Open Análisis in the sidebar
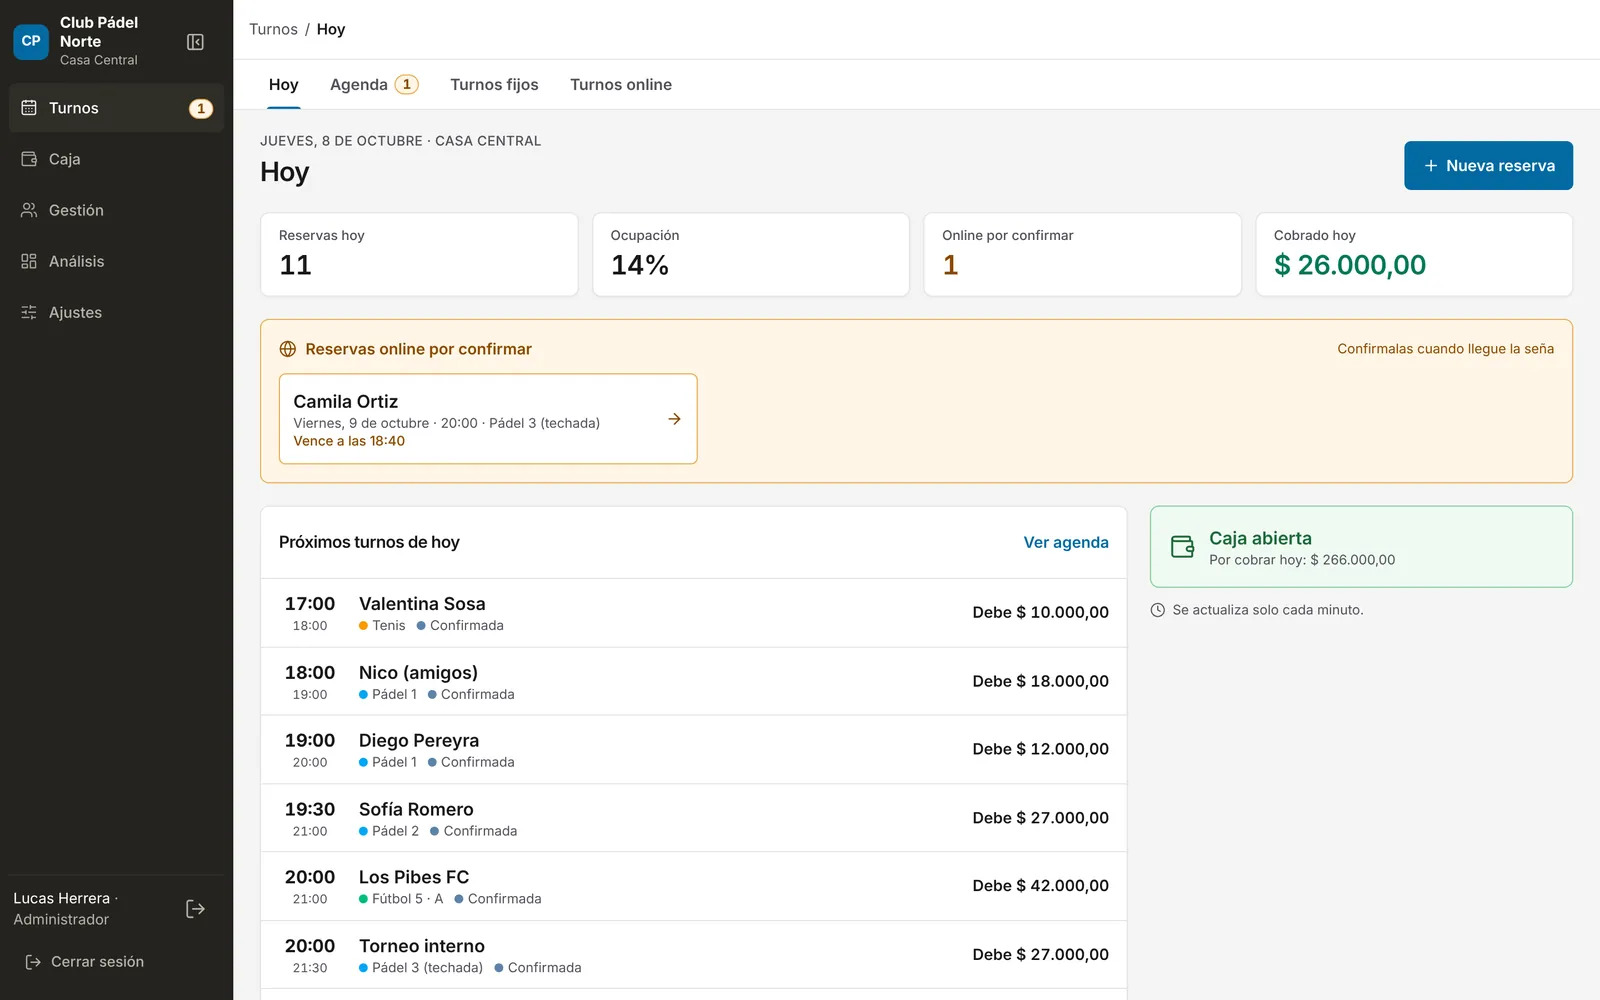The image size is (1600, 1000). (x=116, y=261)
